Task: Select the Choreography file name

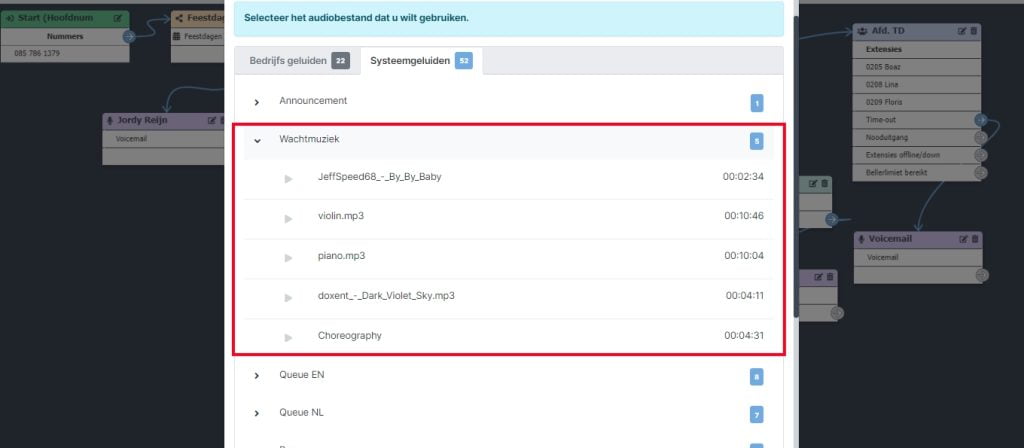Action: pos(349,336)
